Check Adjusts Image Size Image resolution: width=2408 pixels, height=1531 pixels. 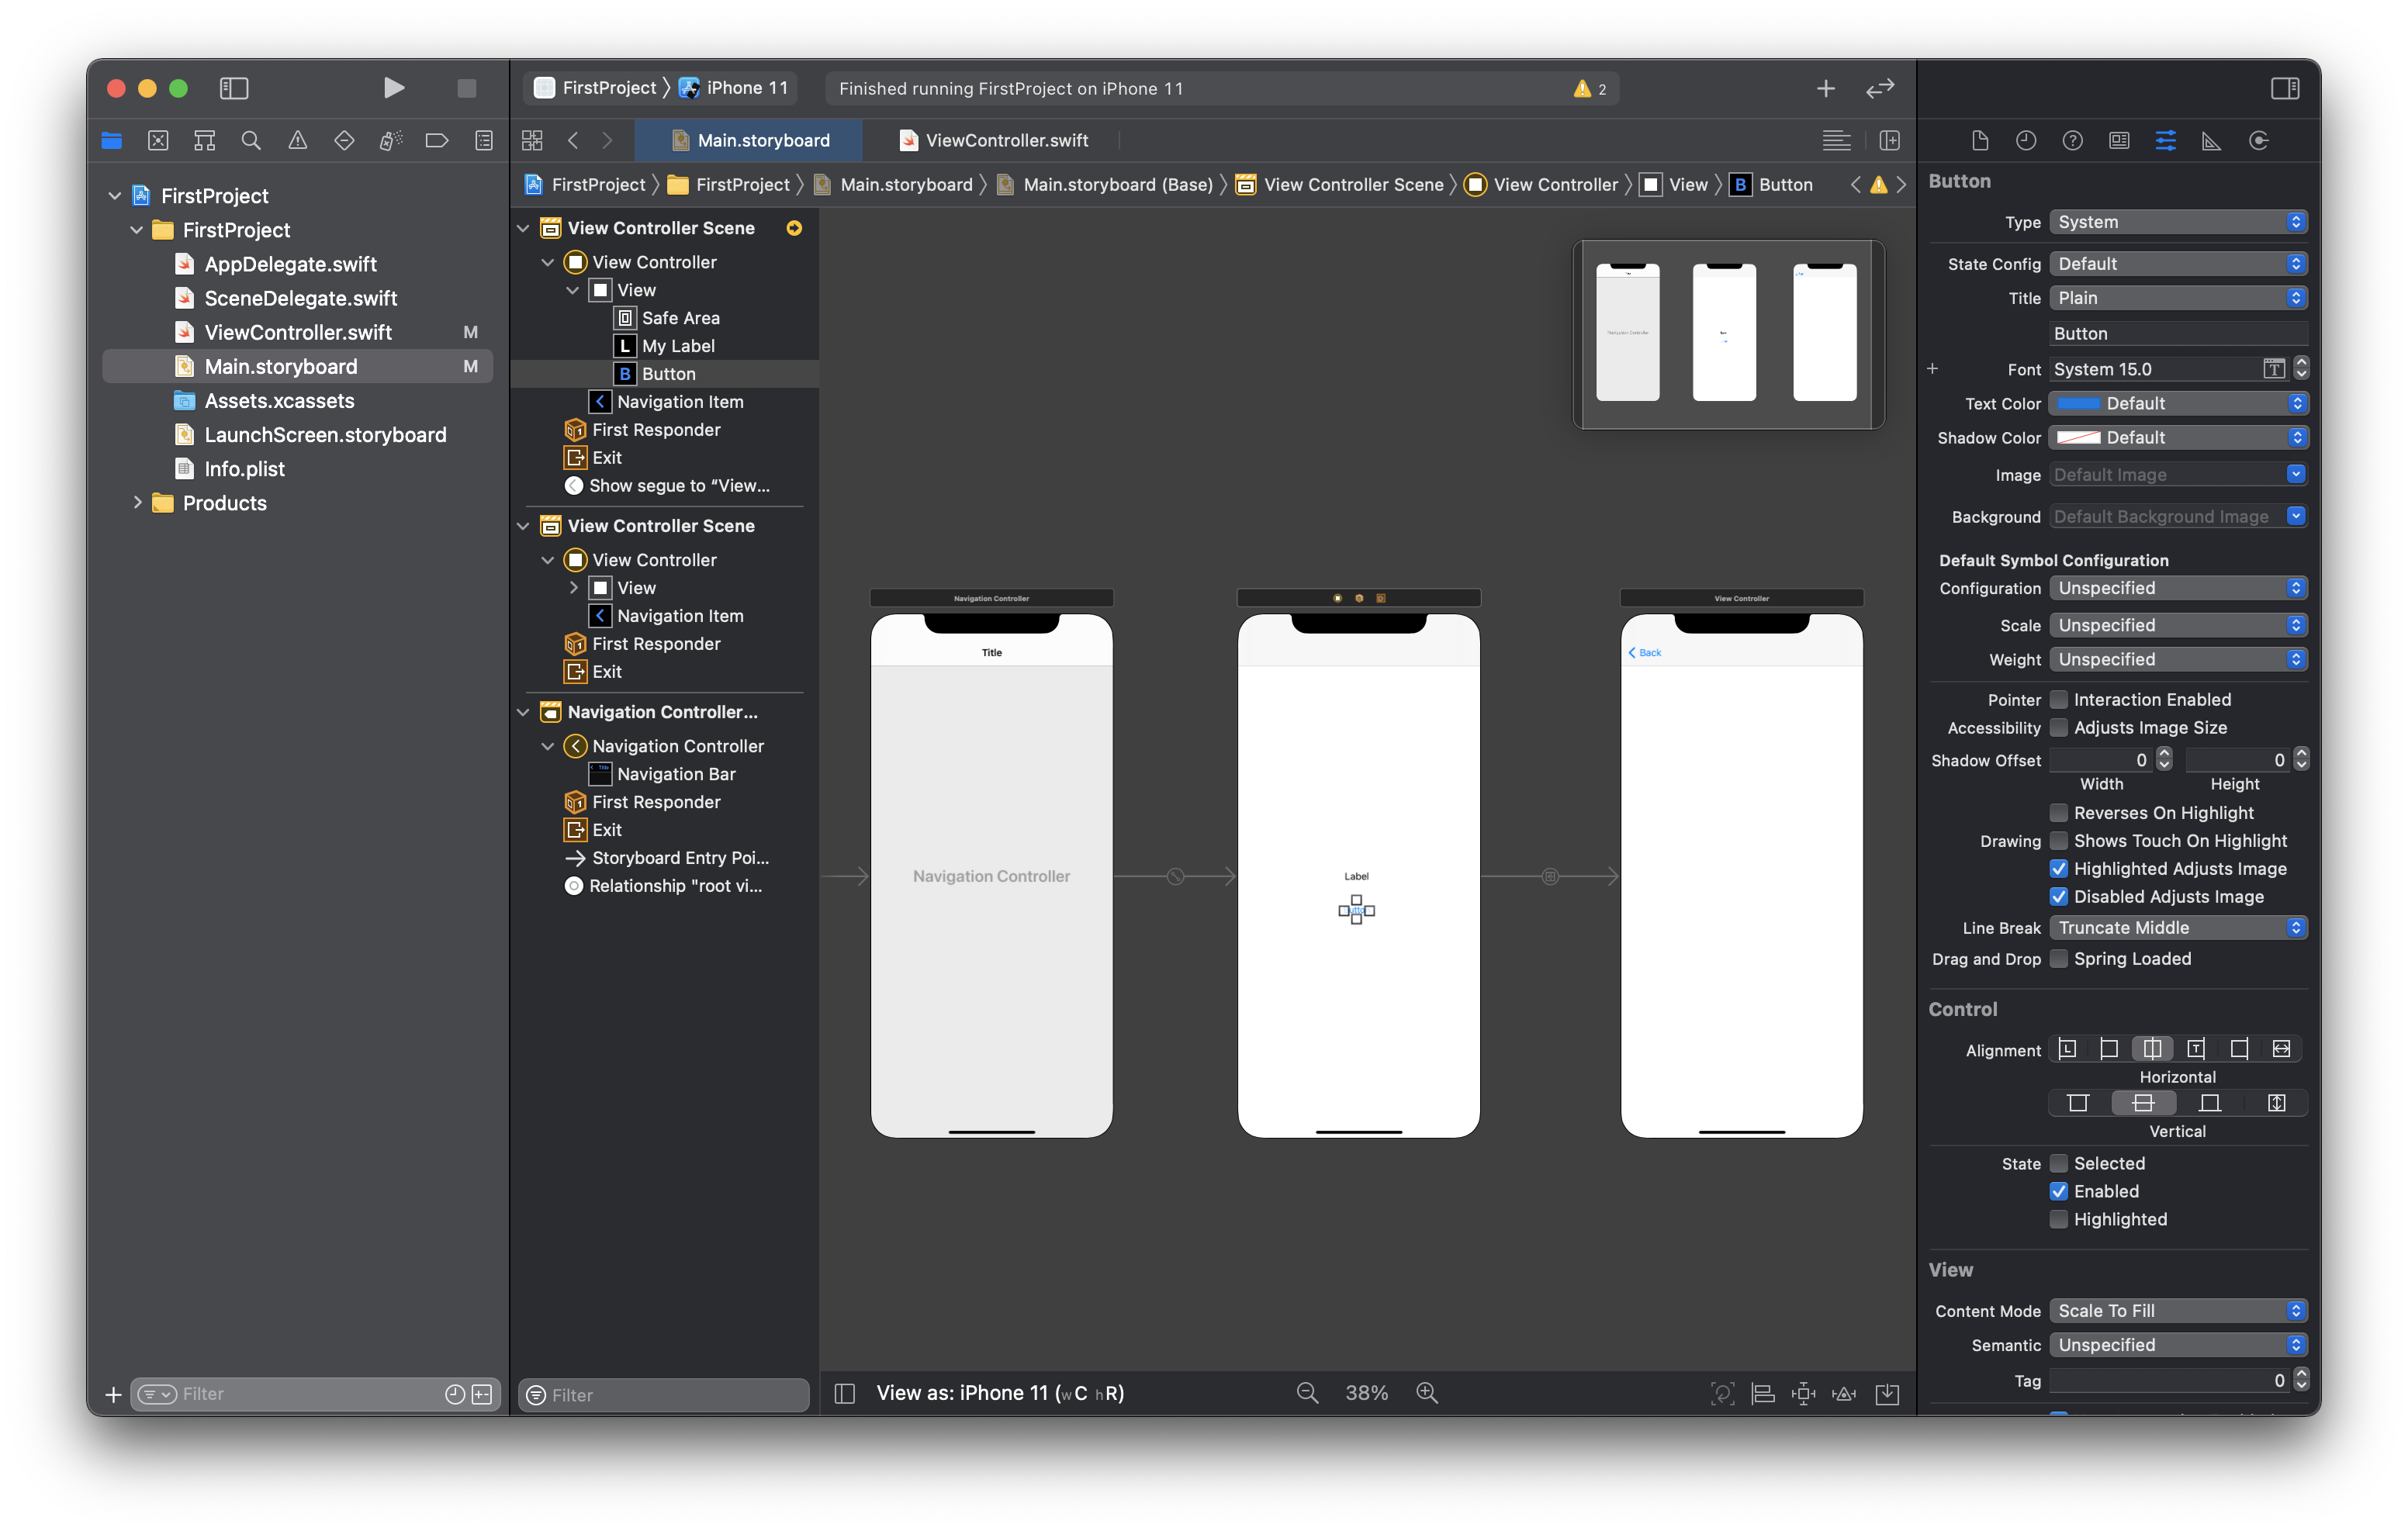pos(2059,727)
